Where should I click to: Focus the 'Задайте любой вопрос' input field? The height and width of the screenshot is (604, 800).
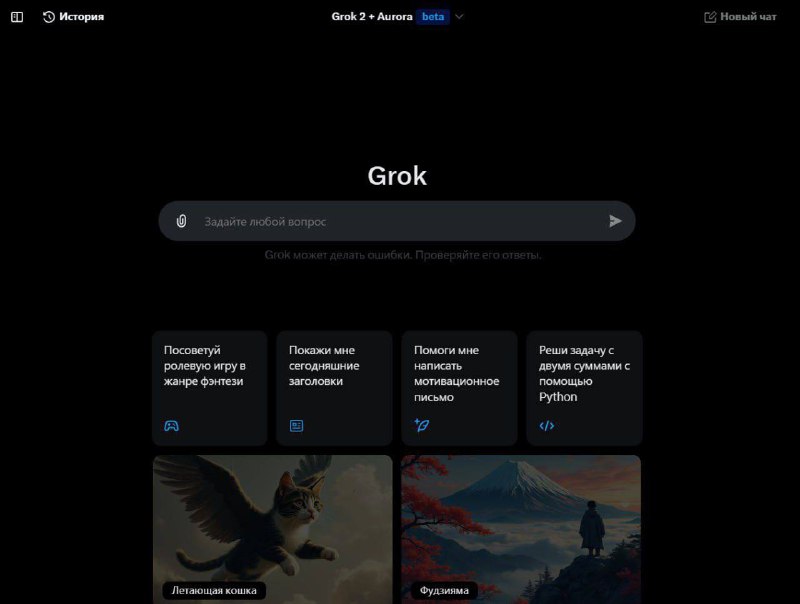pyautogui.click(x=397, y=221)
